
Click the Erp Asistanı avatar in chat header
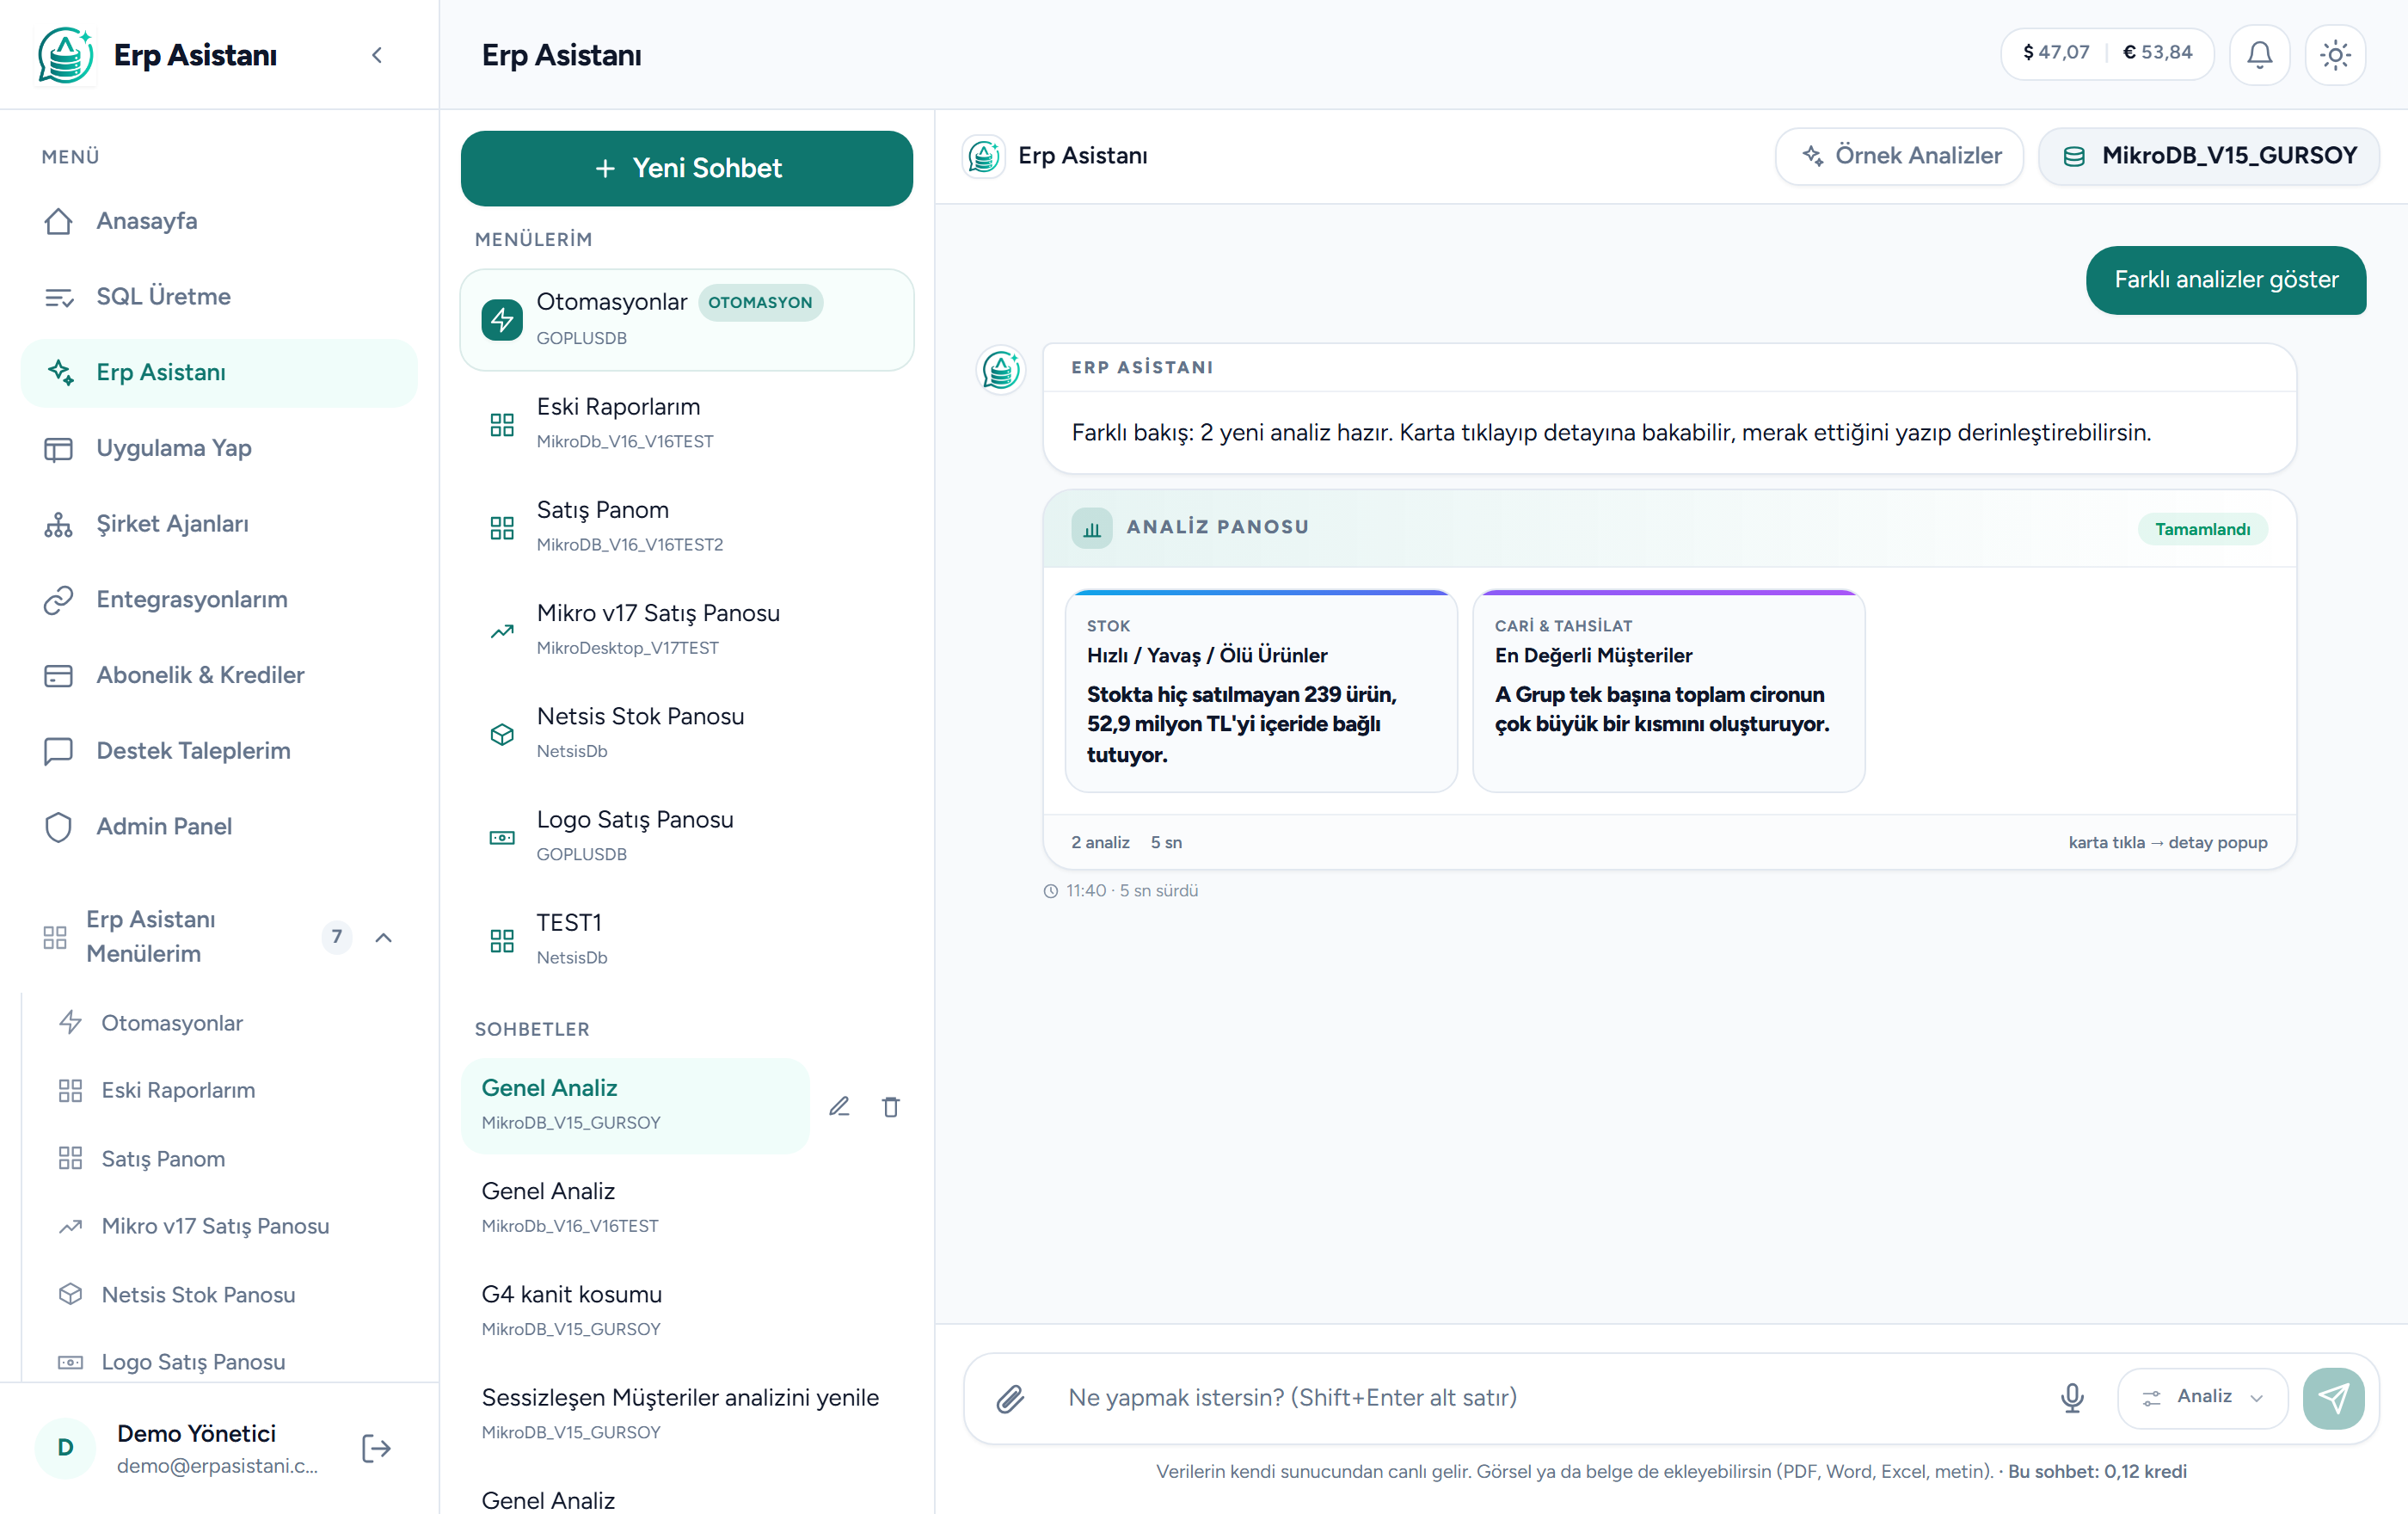[x=983, y=157]
